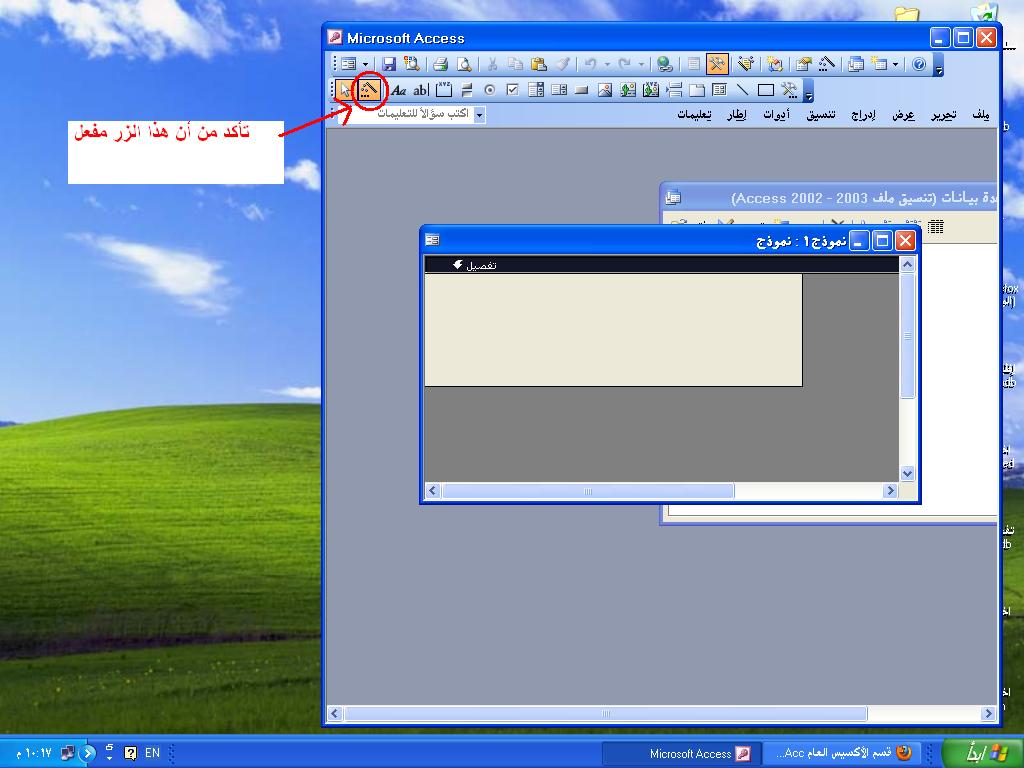Open the عرض (View) menu

pos(903,115)
